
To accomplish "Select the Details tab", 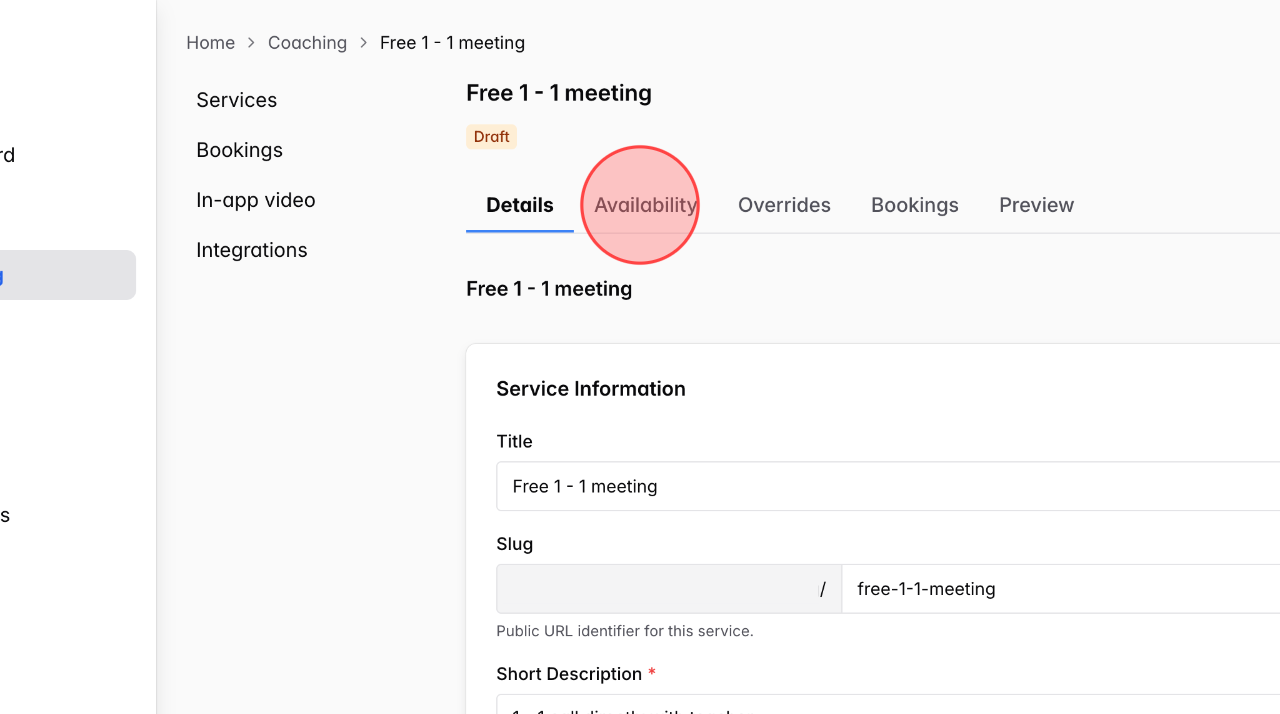I will click(520, 205).
